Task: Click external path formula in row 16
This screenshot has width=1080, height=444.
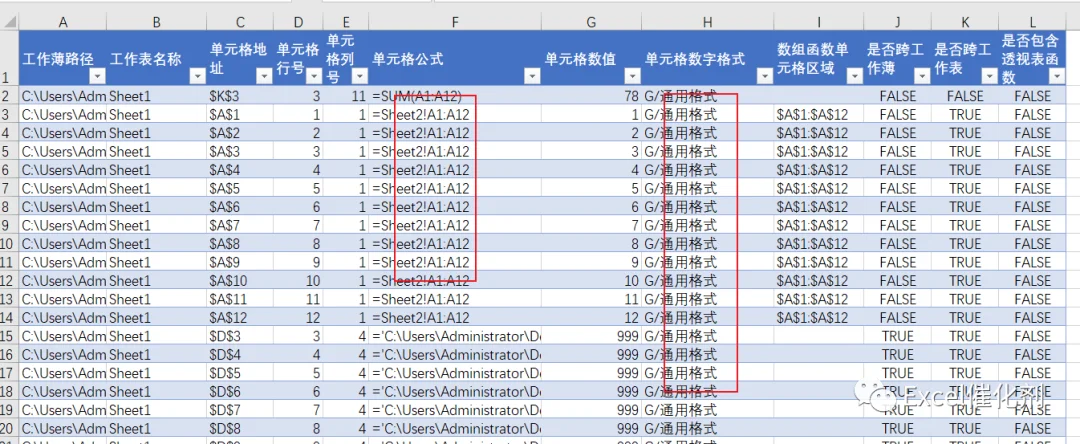Action: [x=455, y=355]
